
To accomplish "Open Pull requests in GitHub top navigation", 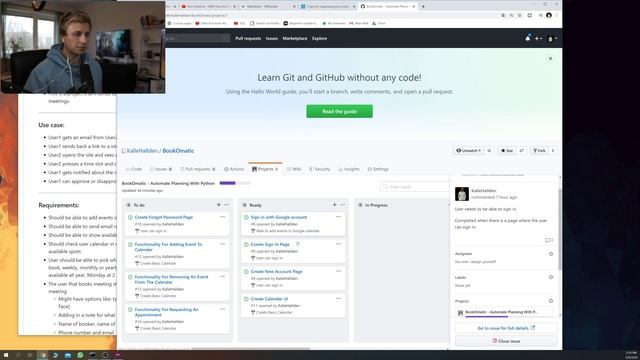I will tap(248, 38).
